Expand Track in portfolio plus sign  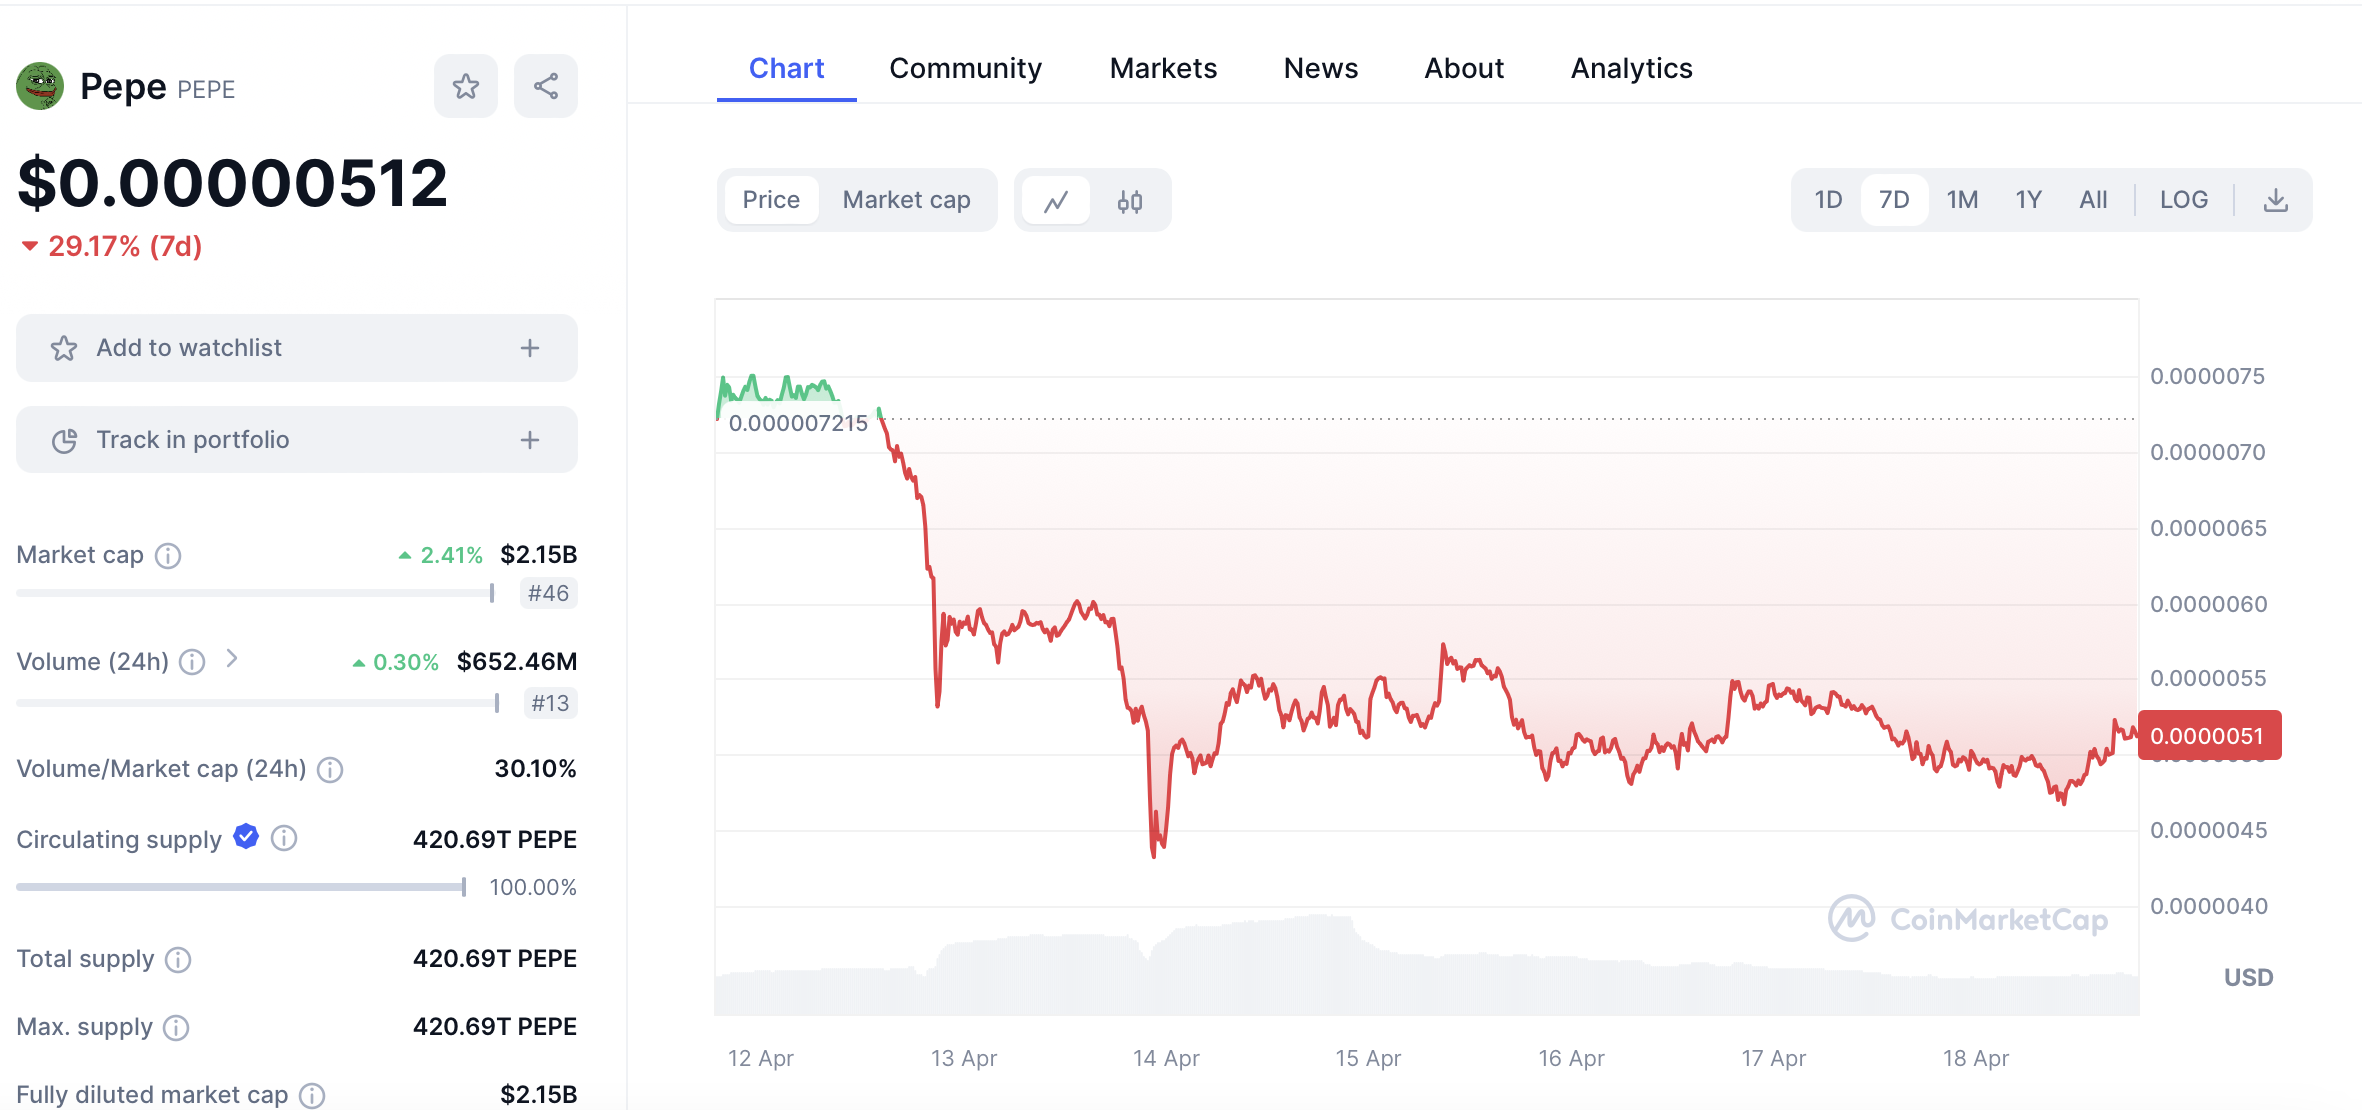pyautogui.click(x=530, y=440)
